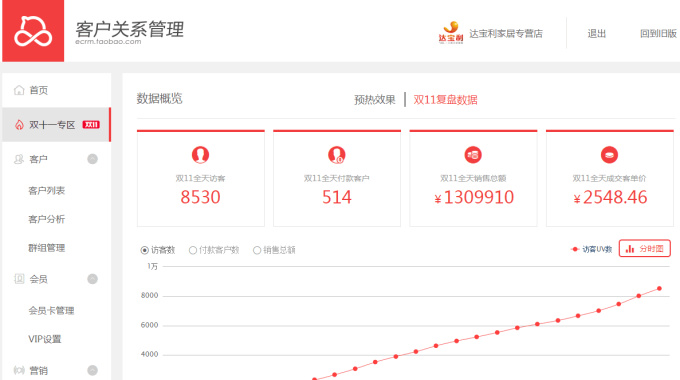
Task: Click the total sales value ¥1309910
Action: point(474,197)
